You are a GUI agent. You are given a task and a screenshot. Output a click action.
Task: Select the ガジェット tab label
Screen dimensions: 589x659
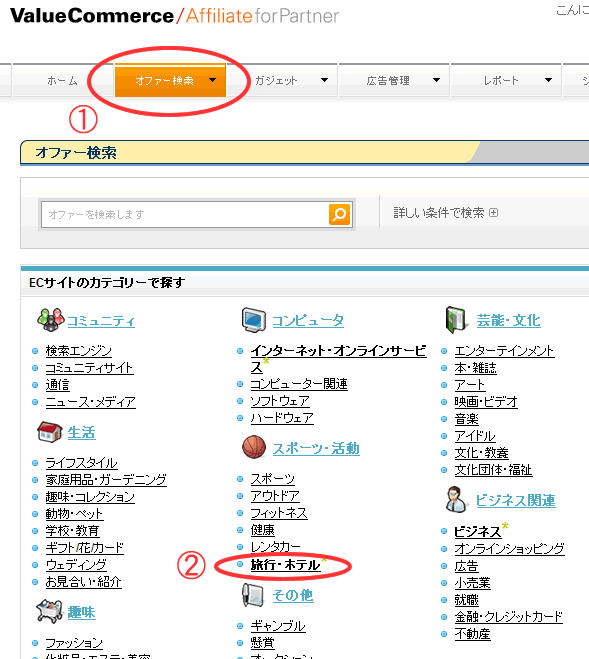276,80
